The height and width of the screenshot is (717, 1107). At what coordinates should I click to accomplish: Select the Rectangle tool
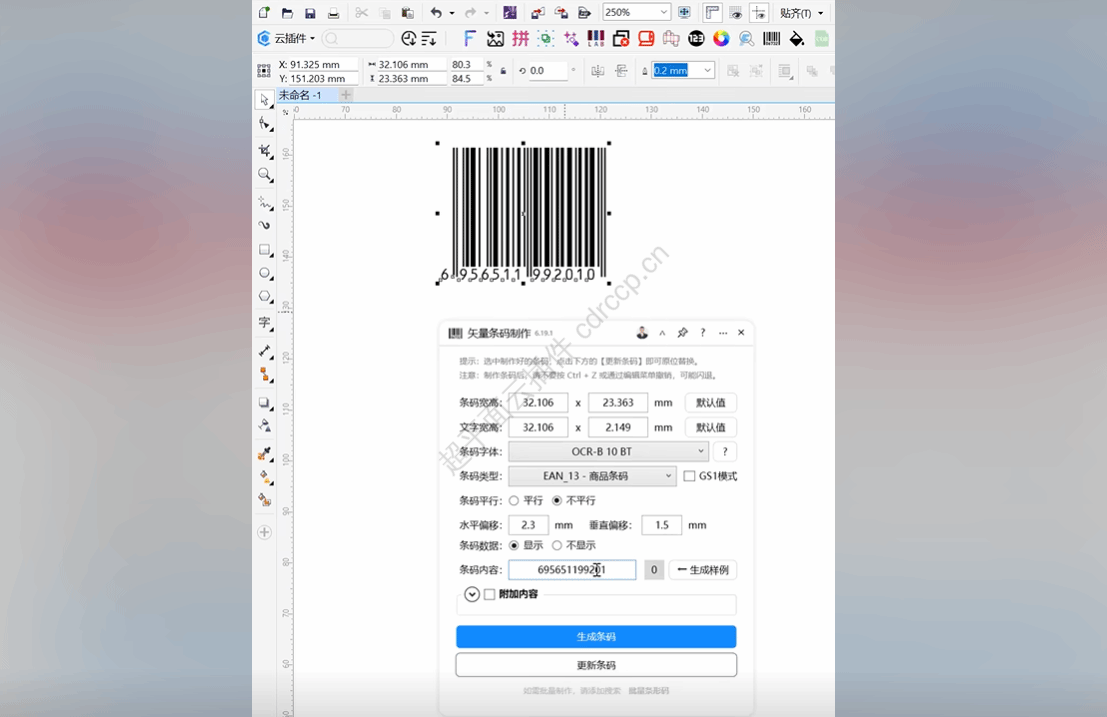pyautogui.click(x=265, y=250)
